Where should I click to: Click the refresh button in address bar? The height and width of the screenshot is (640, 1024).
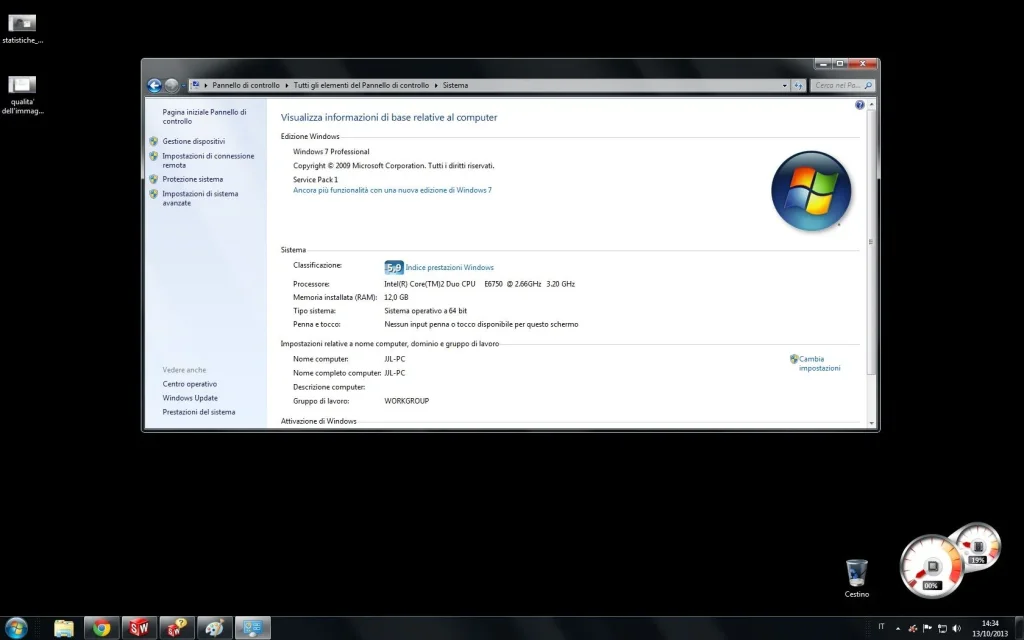point(798,86)
